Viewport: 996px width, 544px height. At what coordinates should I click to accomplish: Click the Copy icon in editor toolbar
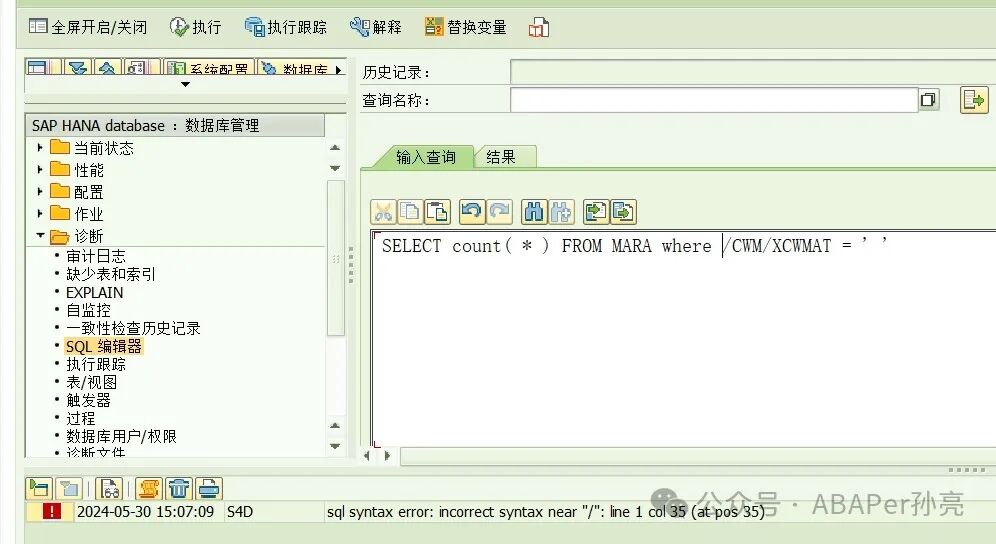410,212
